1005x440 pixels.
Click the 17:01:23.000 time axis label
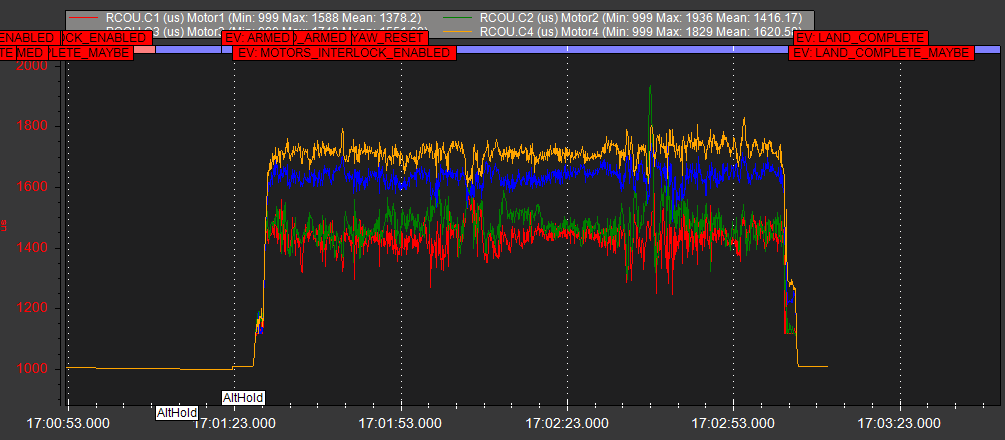[x=235, y=423]
